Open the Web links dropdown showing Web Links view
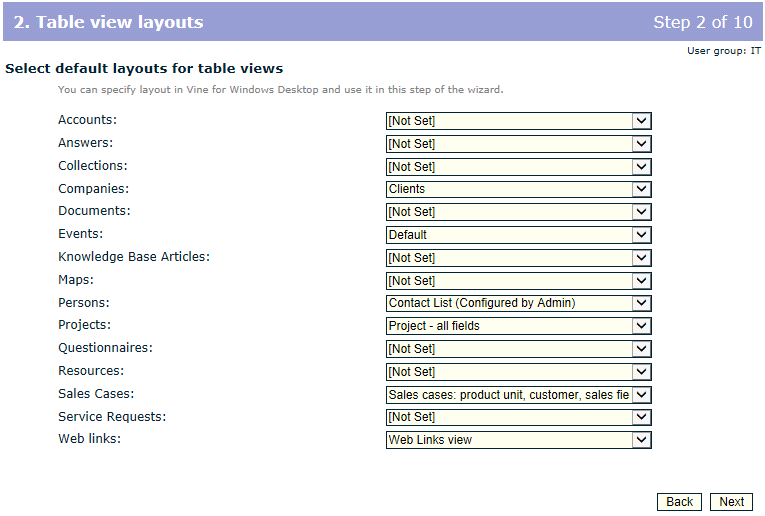 519,440
